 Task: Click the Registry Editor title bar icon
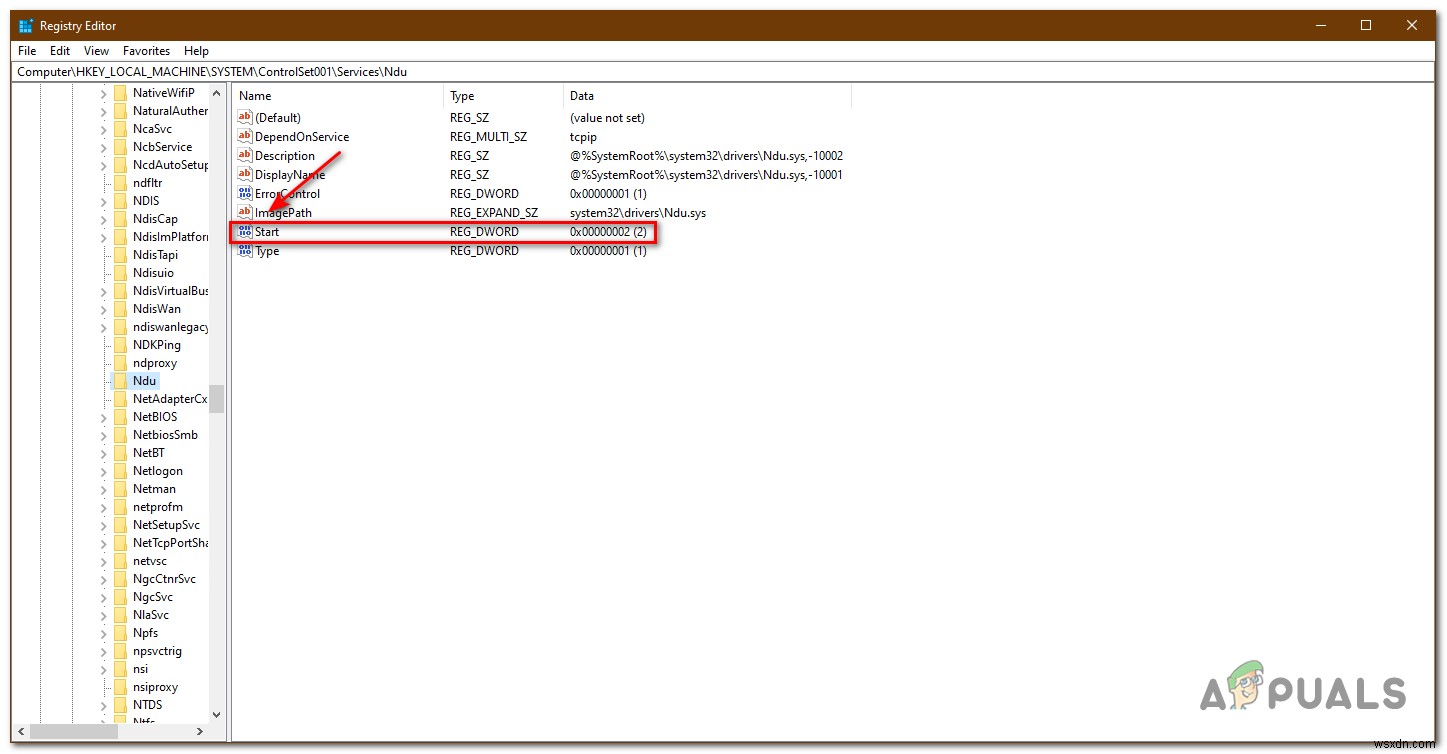(x=24, y=24)
